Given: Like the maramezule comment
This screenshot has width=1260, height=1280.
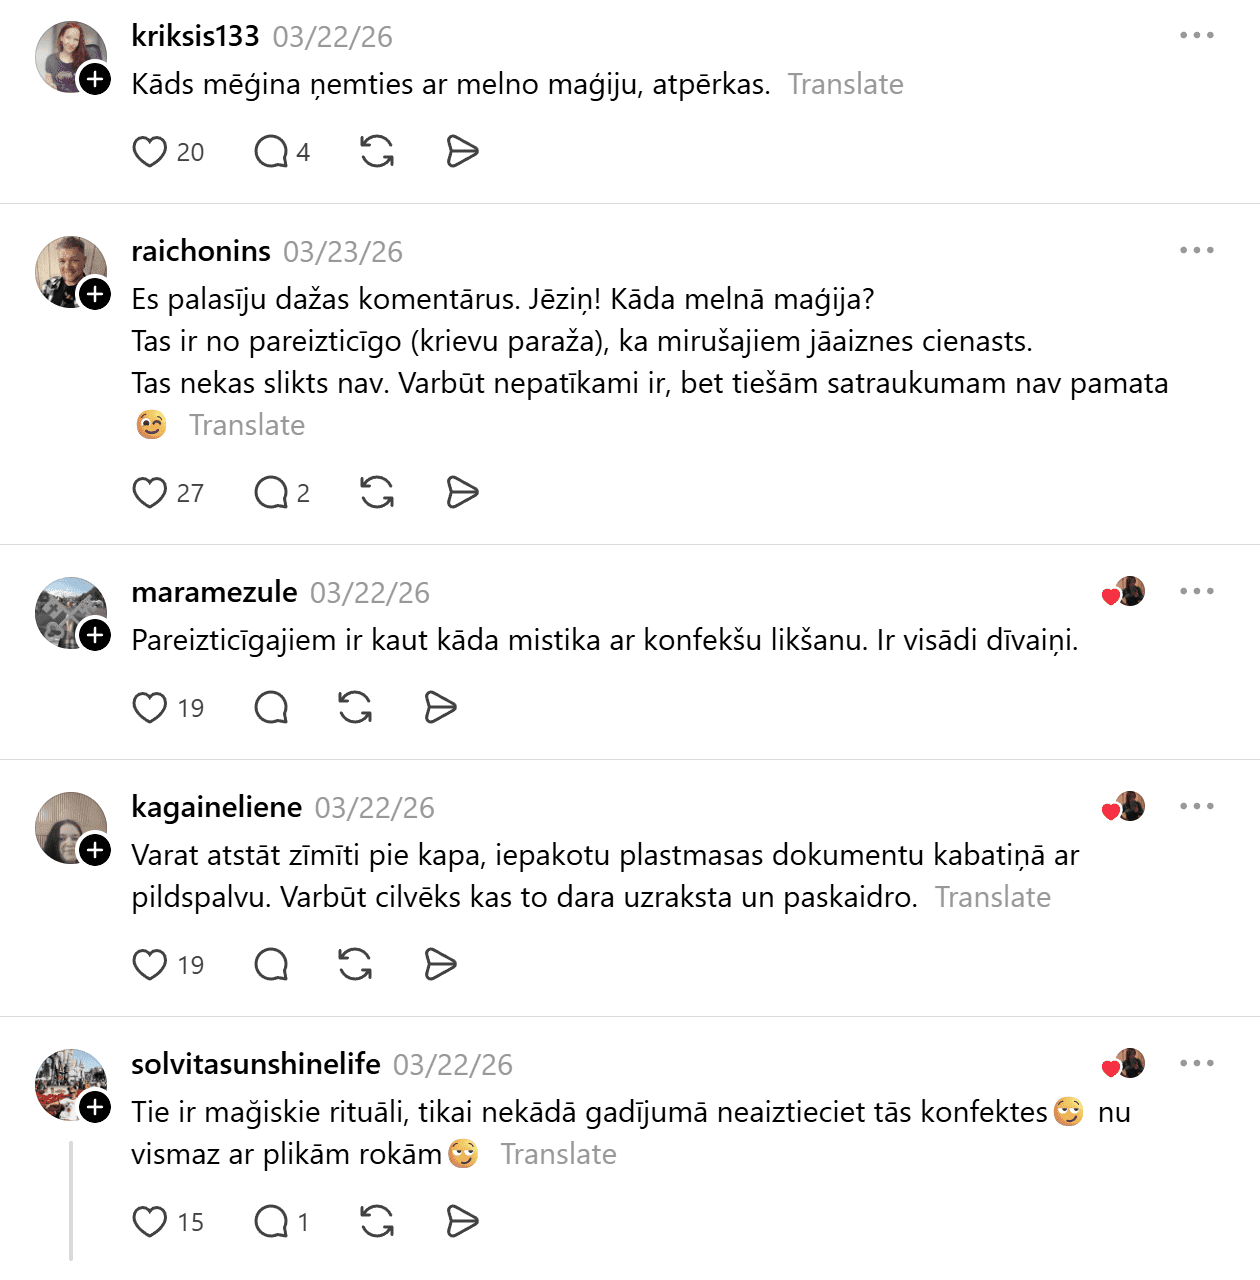Looking at the screenshot, I should click(150, 708).
